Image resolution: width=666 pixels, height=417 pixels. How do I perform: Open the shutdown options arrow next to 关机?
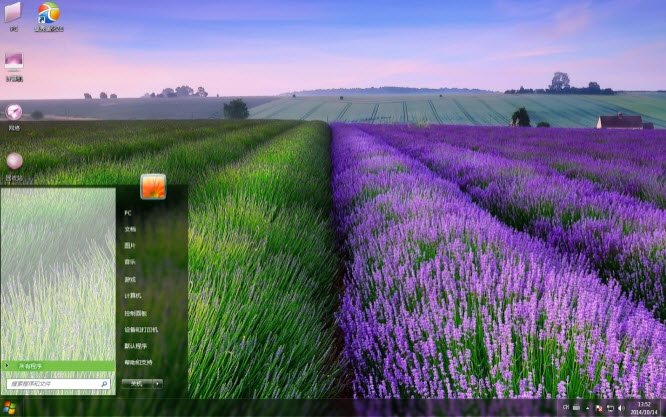pos(158,383)
